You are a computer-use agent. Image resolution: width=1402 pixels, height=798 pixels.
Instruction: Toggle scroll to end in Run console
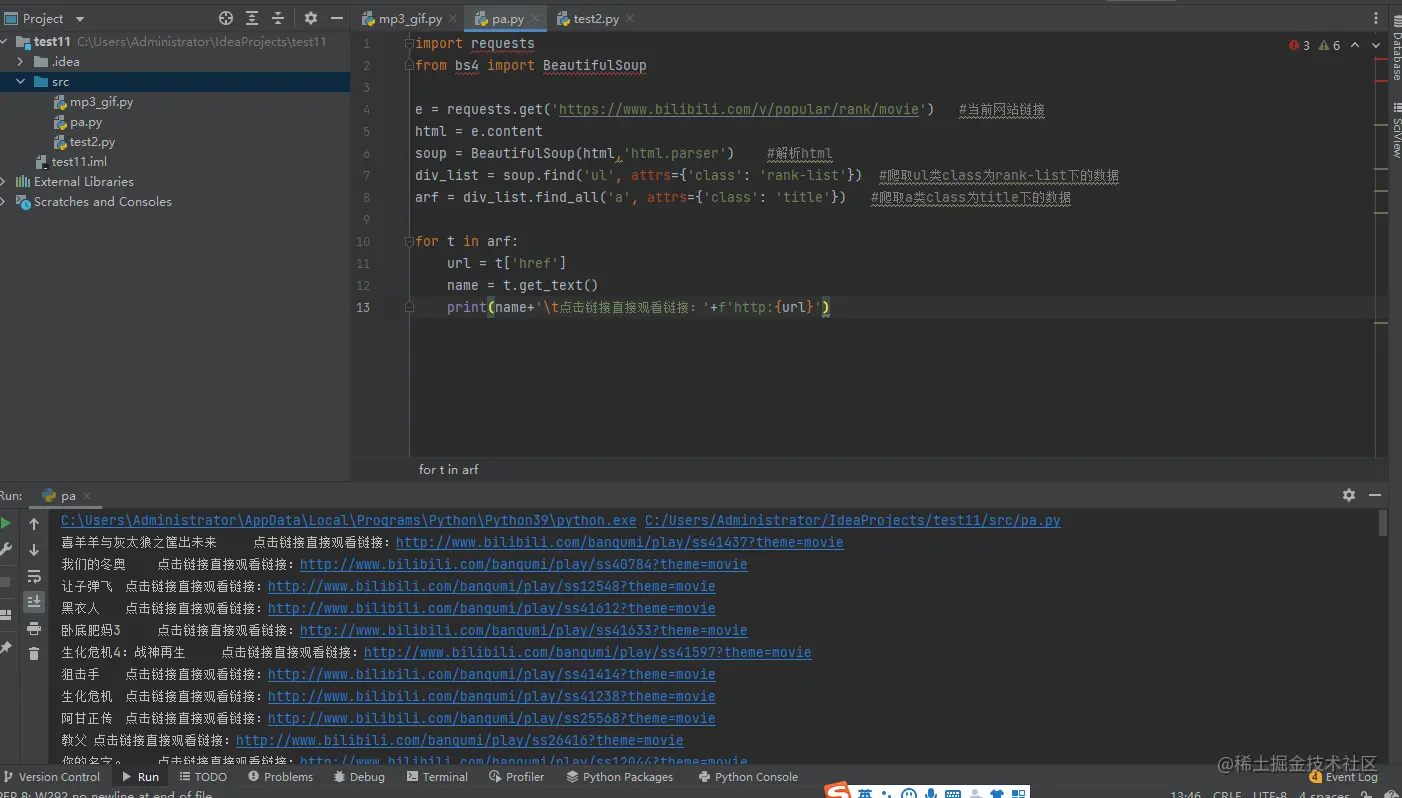(34, 601)
